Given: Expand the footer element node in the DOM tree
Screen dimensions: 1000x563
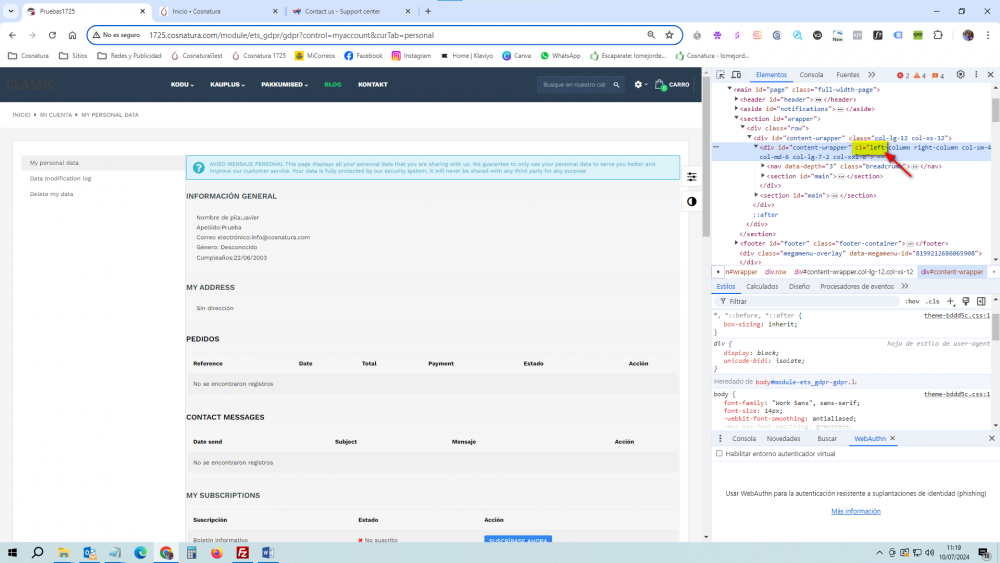Looking at the screenshot, I should 737,243.
